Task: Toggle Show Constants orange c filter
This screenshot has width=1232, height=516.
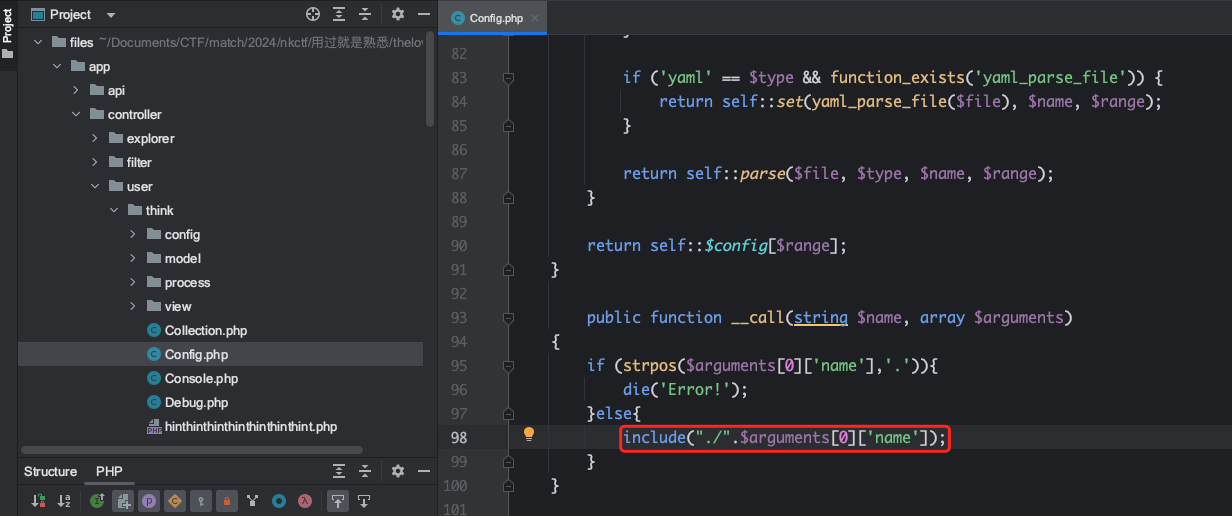Action: [174, 500]
